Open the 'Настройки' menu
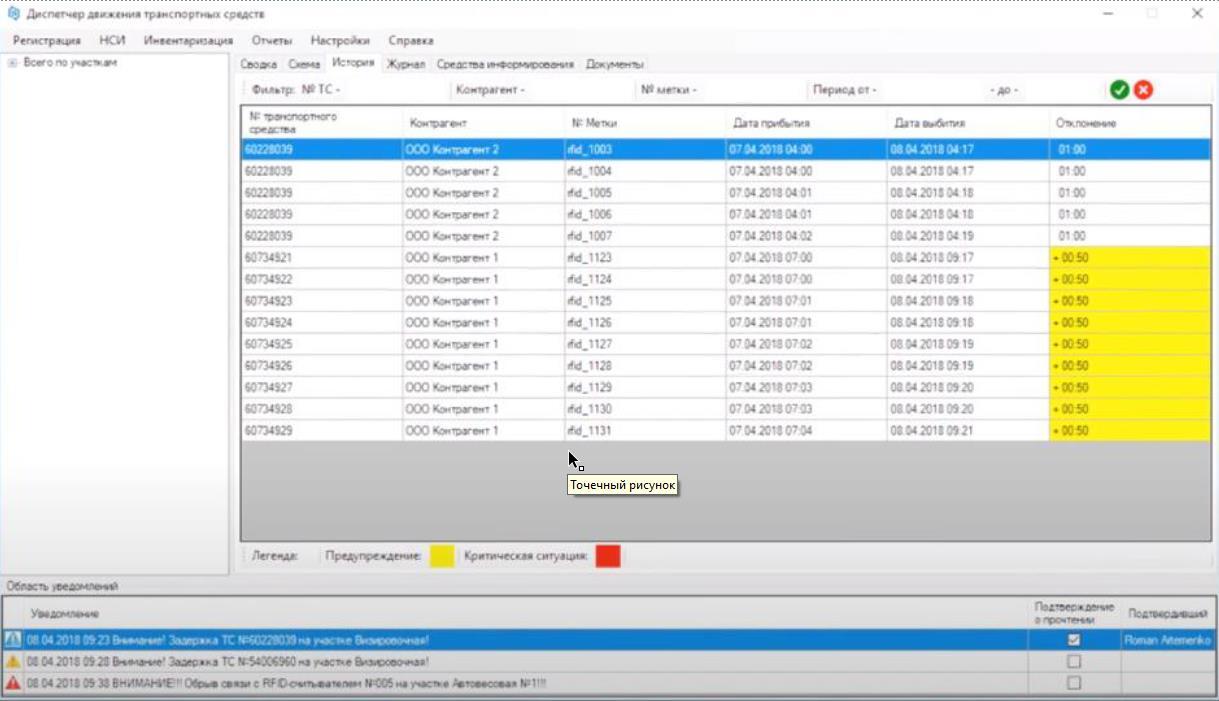 click(x=340, y=41)
